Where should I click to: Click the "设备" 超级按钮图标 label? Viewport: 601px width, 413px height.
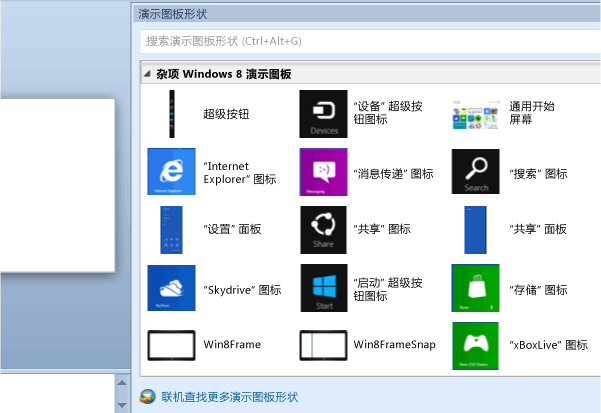[388, 113]
